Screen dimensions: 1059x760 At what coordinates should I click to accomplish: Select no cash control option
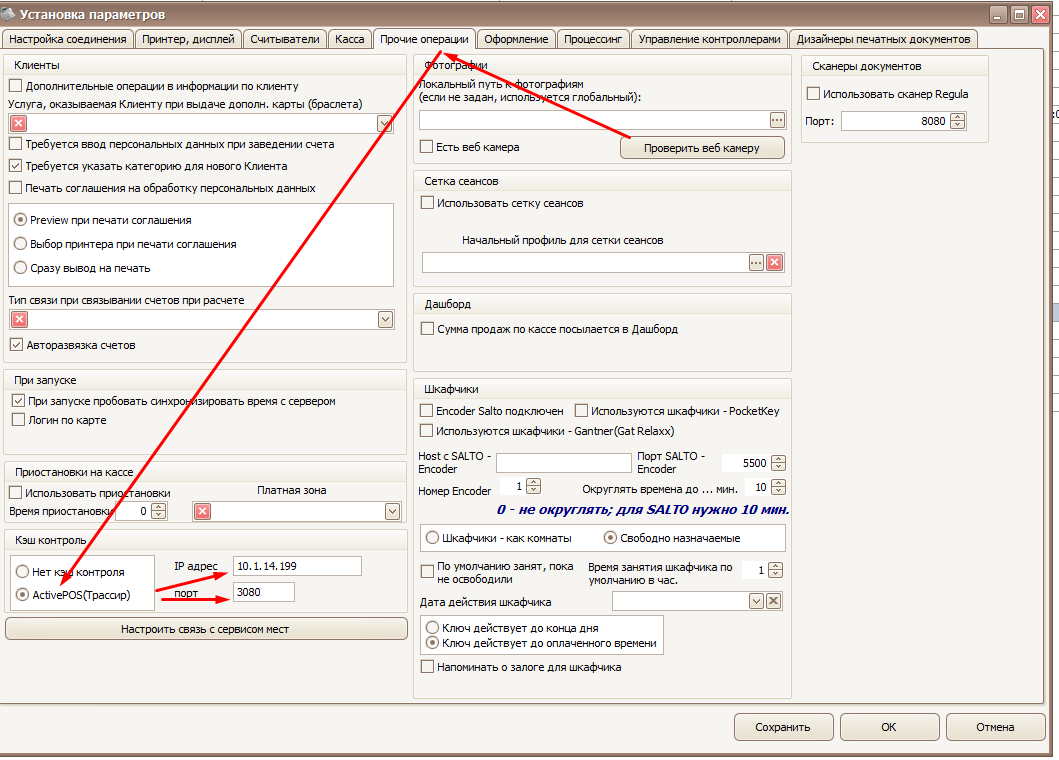tap(22, 572)
